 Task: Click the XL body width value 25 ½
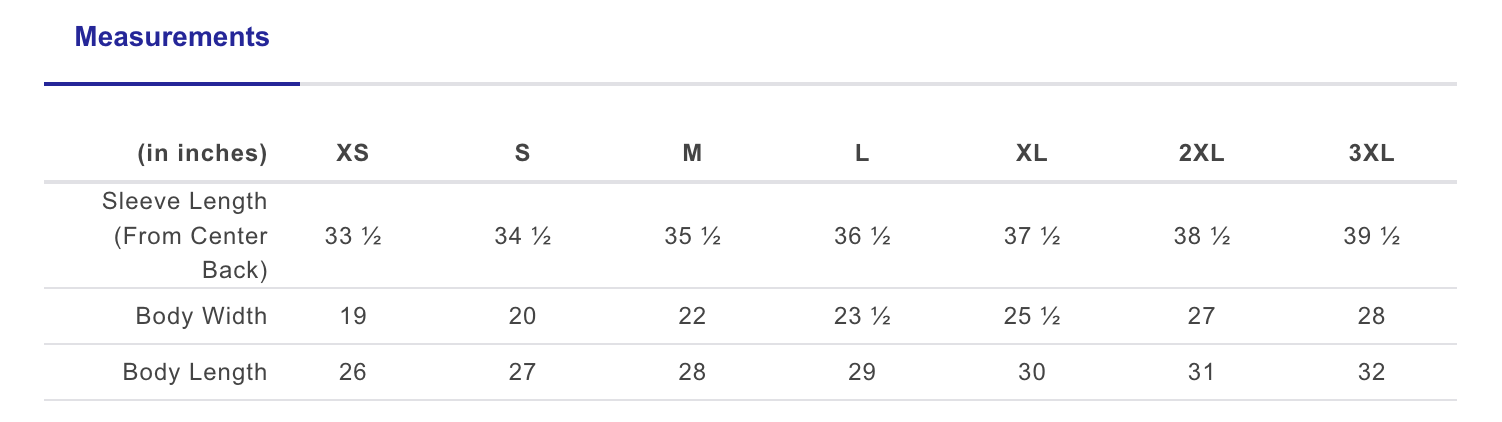click(x=1031, y=317)
